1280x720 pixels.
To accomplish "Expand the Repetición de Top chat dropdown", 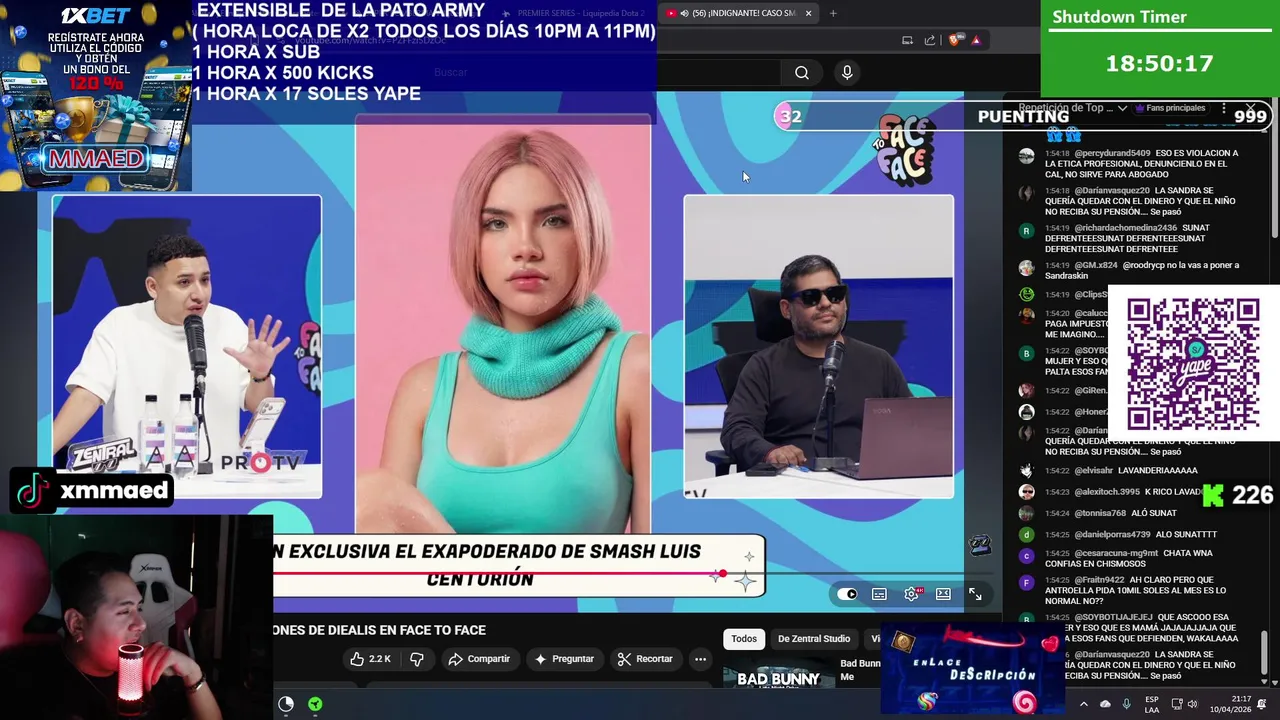I will pos(1072,108).
